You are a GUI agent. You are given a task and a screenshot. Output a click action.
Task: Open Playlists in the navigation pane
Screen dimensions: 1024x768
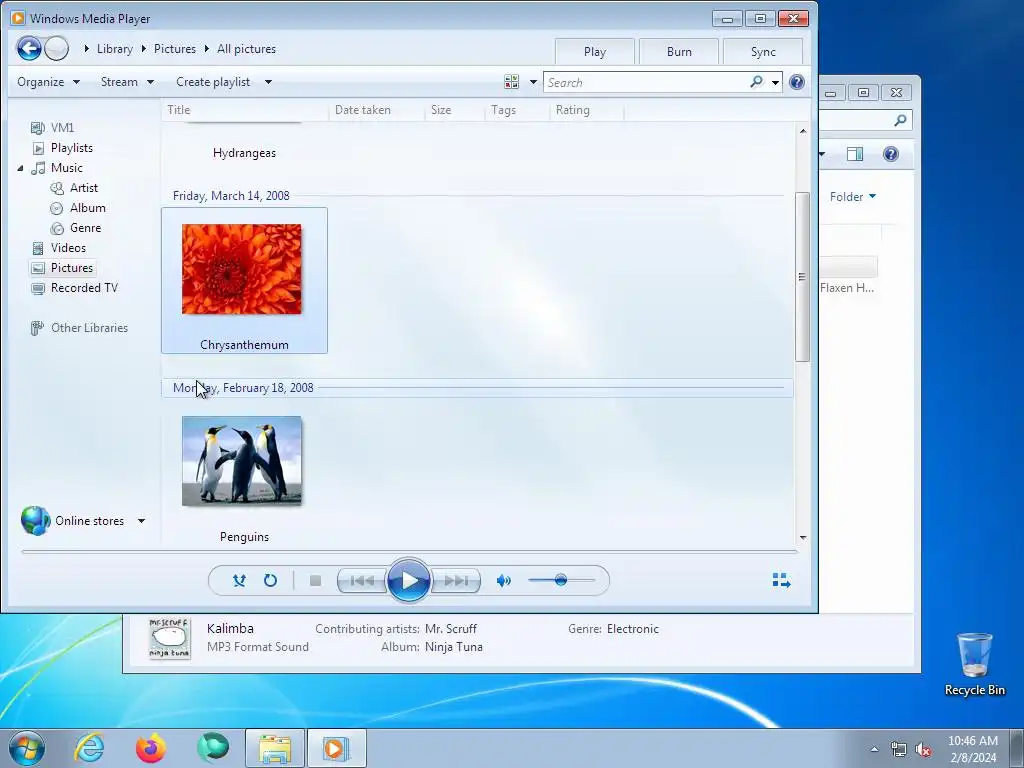pos(72,148)
